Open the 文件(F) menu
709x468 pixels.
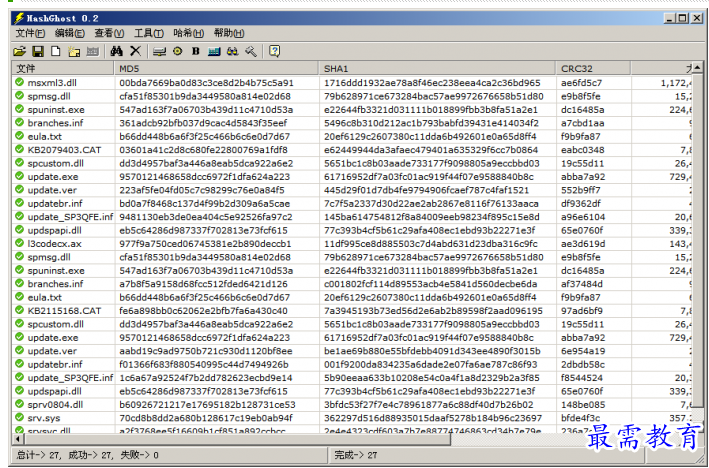pos(31,33)
